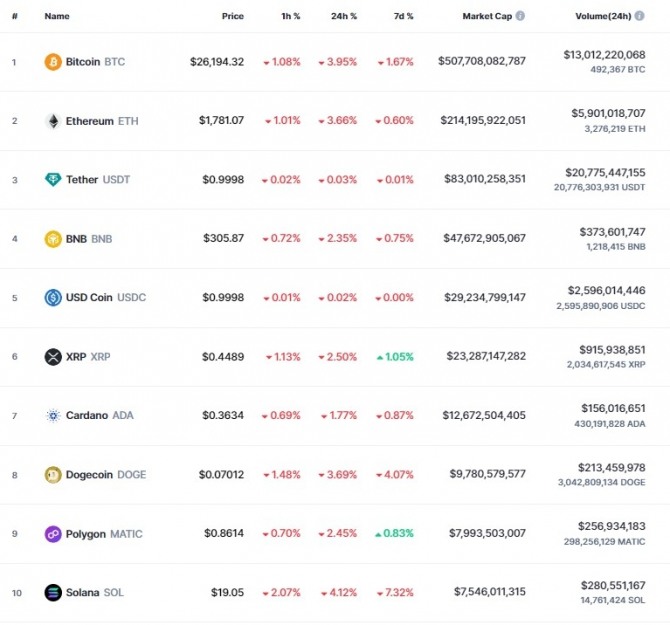The image size is (670, 625).
Task: Click the Bitcoin coin logo icon
Action: [x=53, y=62]
